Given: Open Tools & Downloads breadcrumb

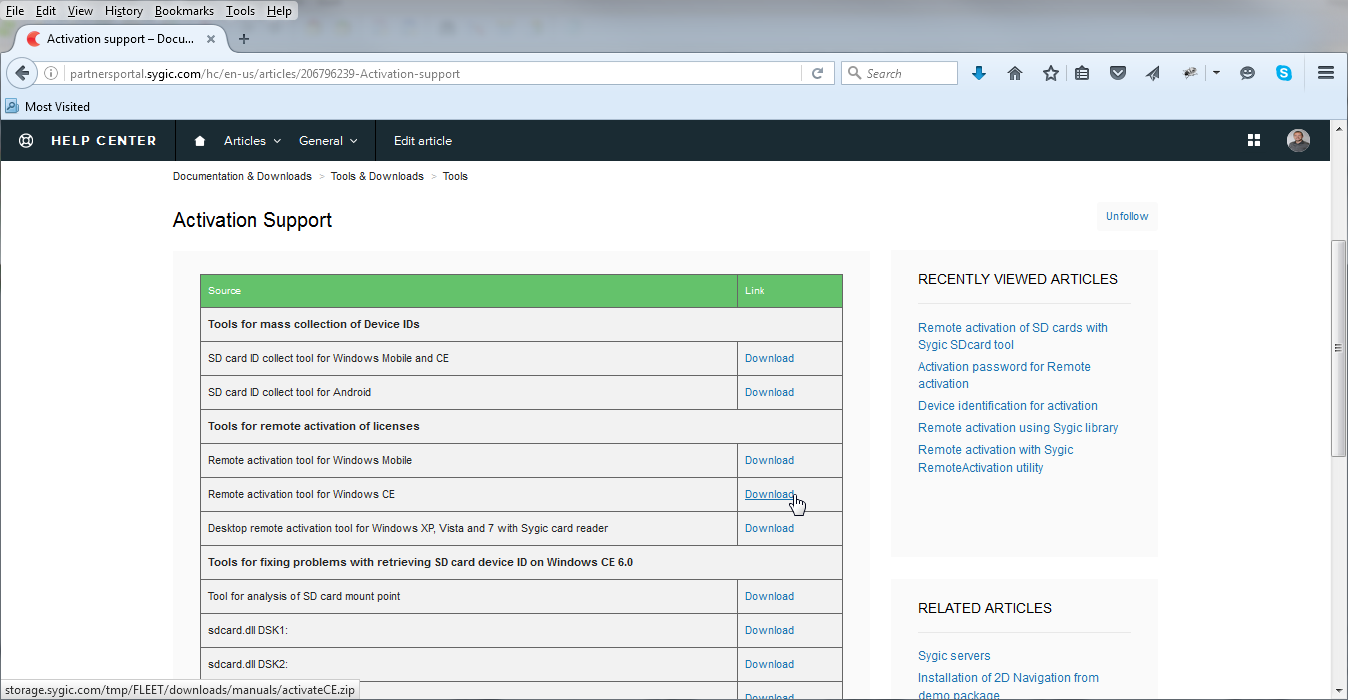Looking at the screenshot, I should click(x=377, y=176).
